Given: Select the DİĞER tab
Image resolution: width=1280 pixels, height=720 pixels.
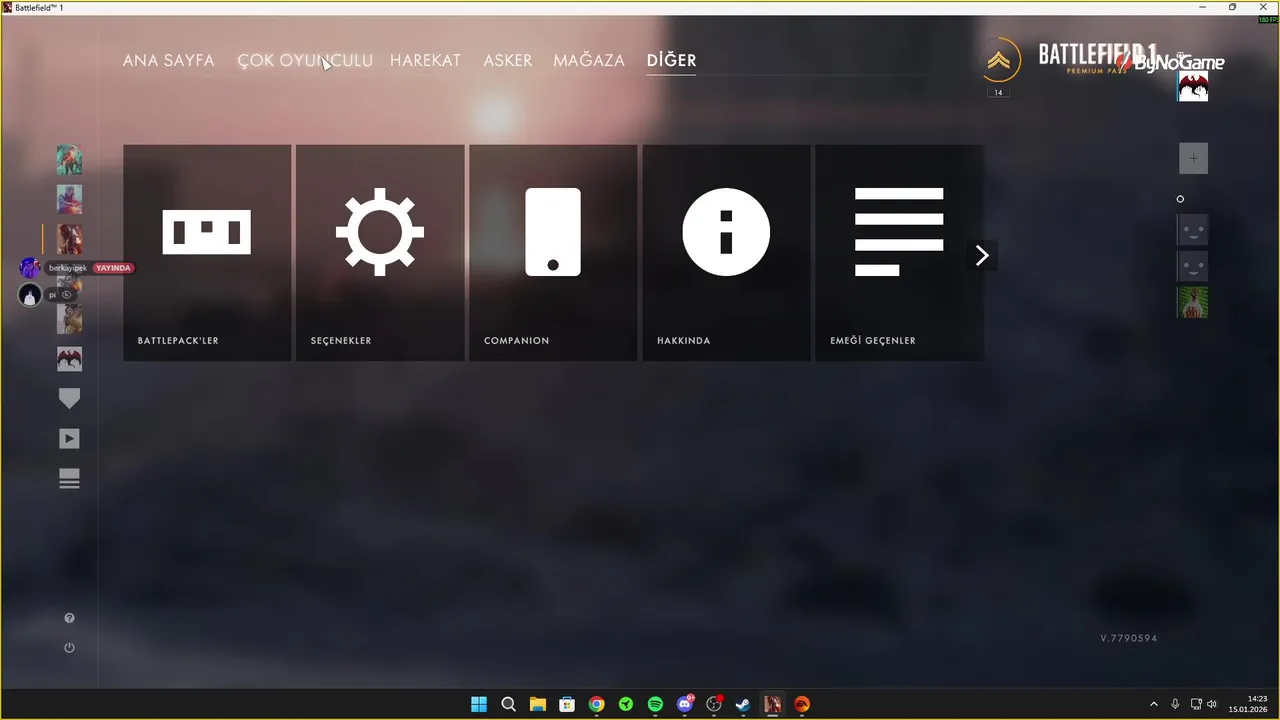Looking at the screenshot, I should 672,60.
